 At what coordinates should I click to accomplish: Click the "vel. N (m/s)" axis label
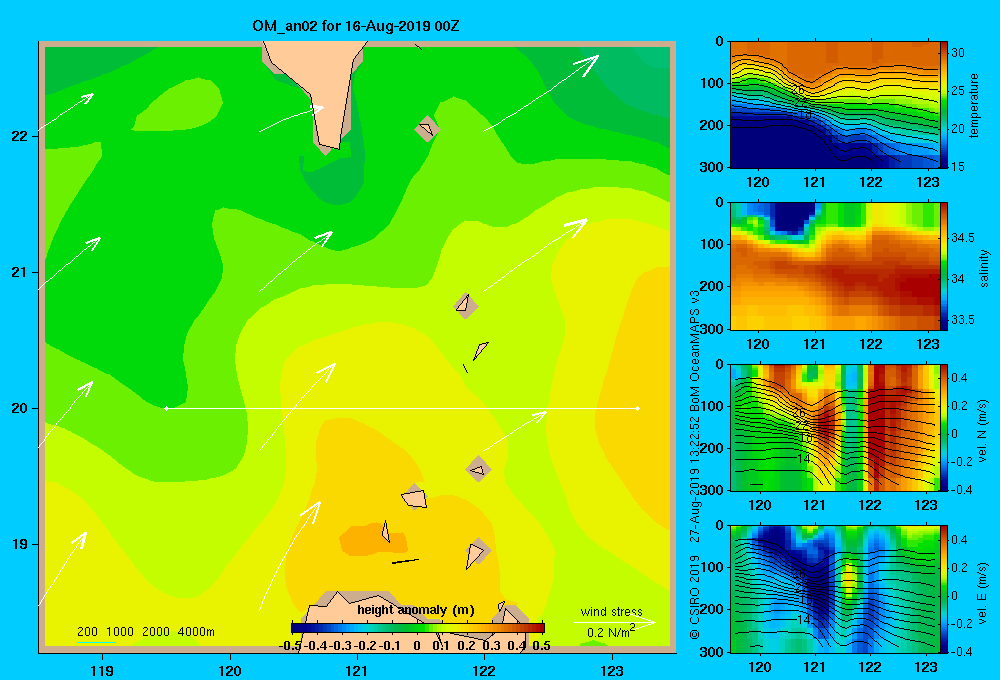pyautogui.click(x=982, y=431)
